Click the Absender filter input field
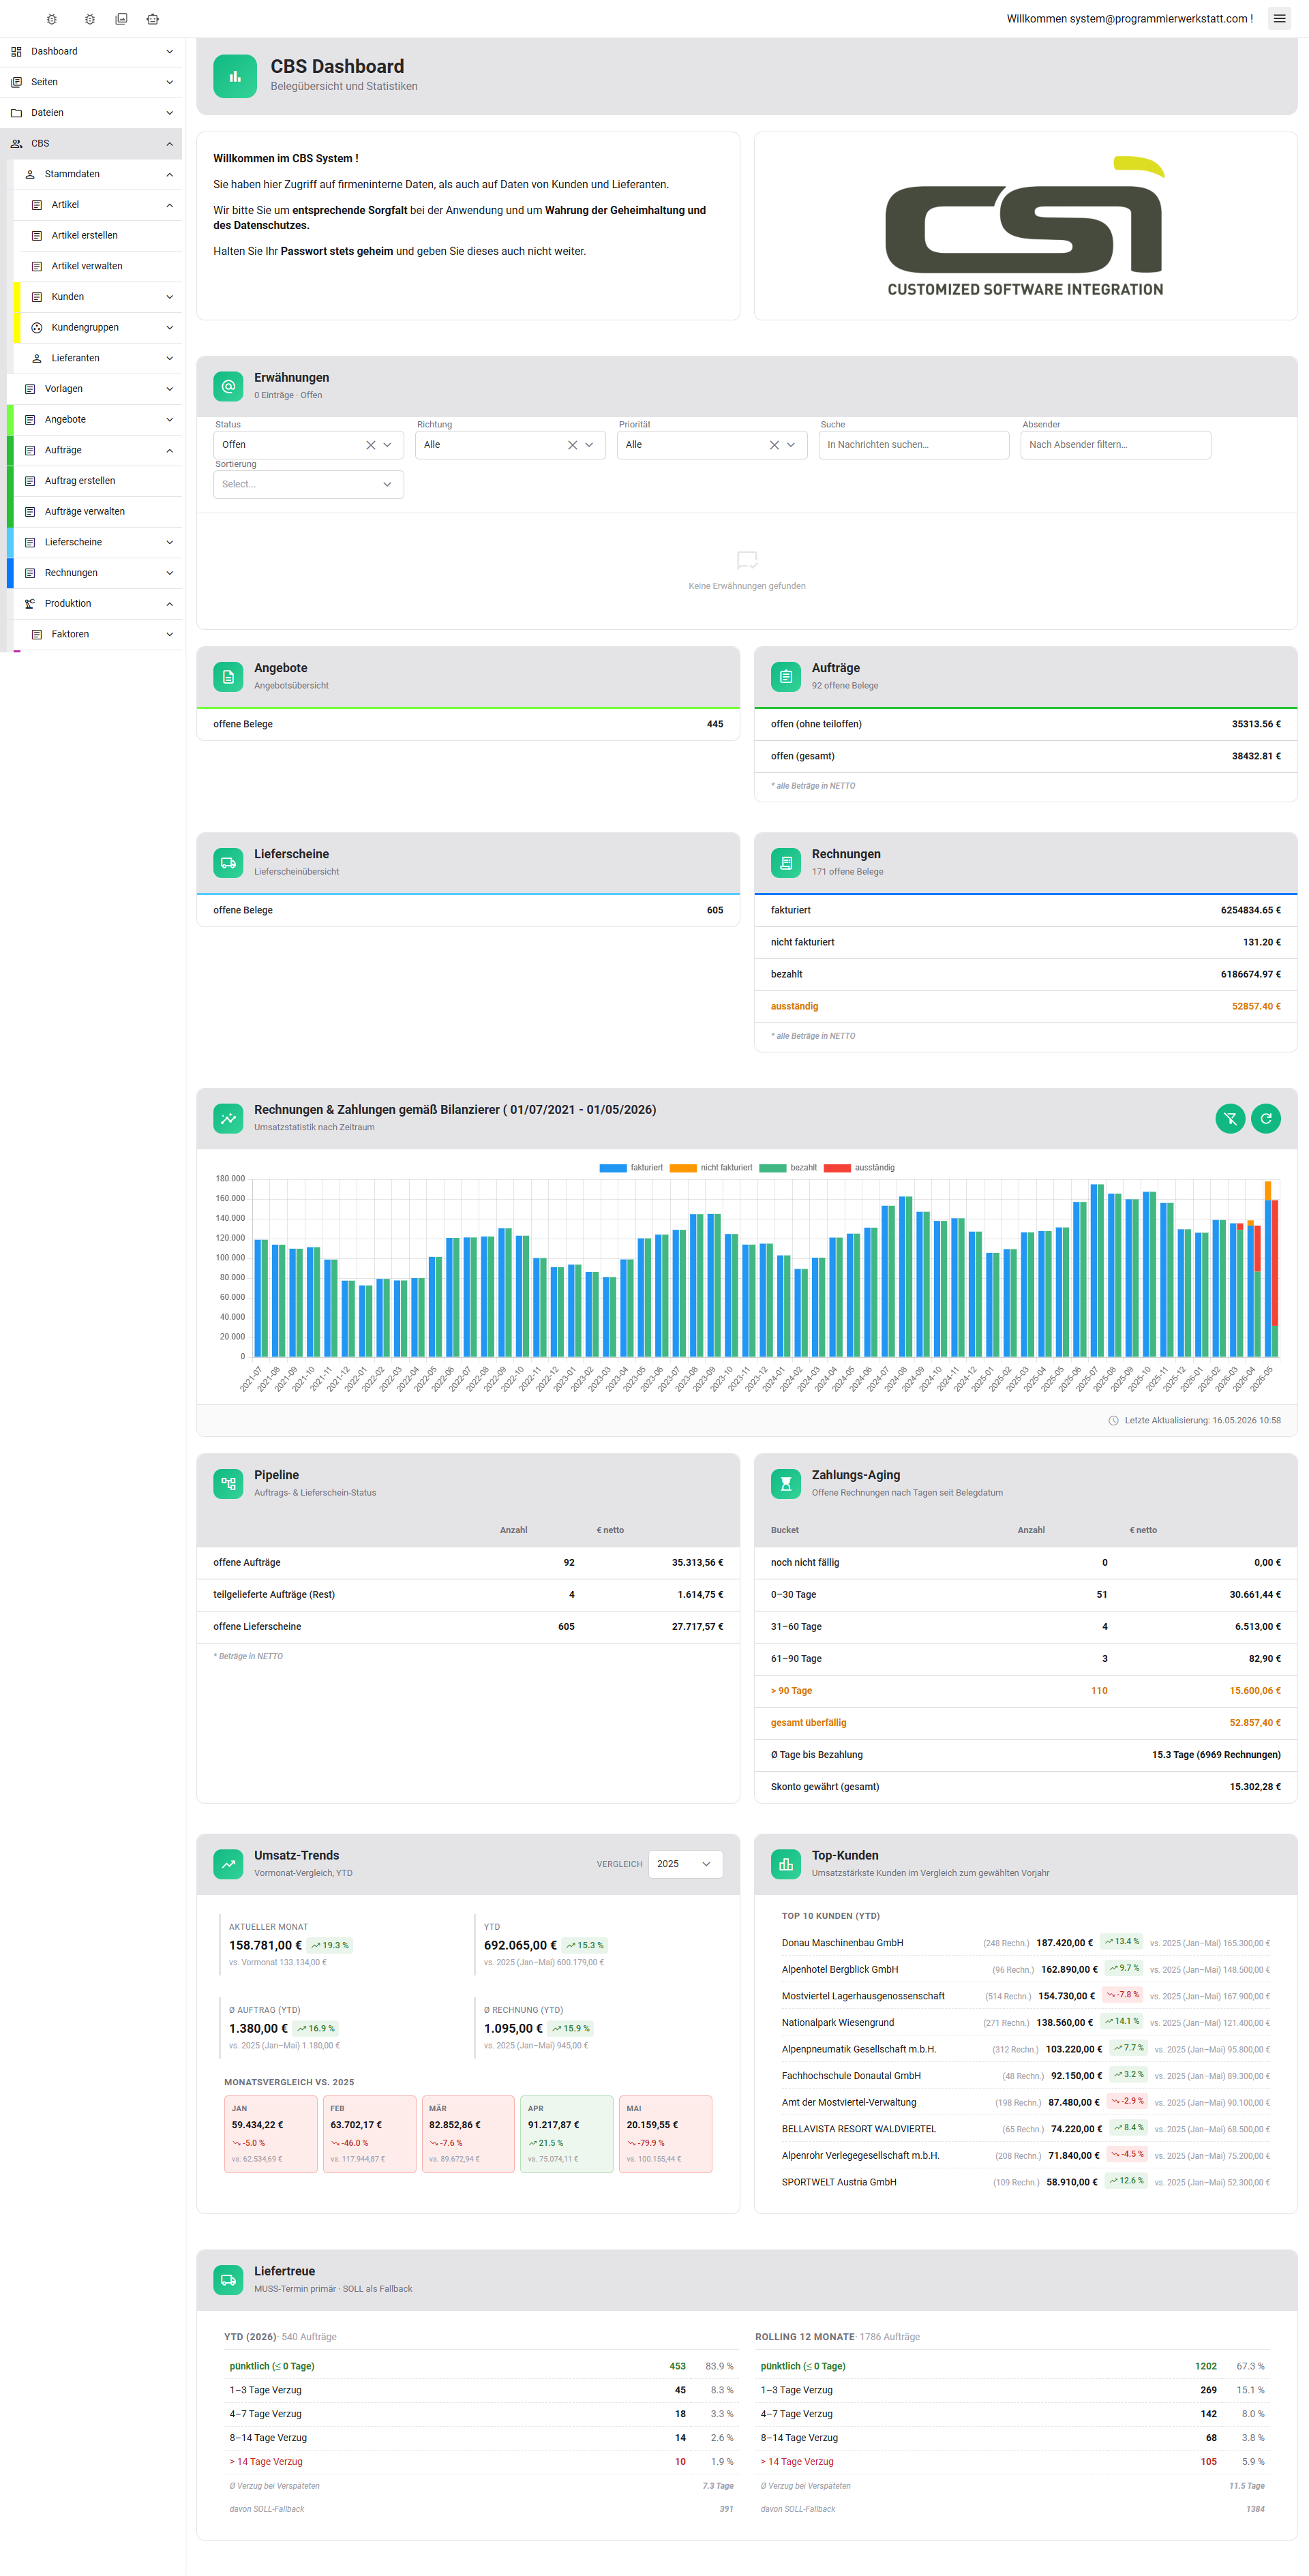 pyautogui.click(x=1116, y=445)
